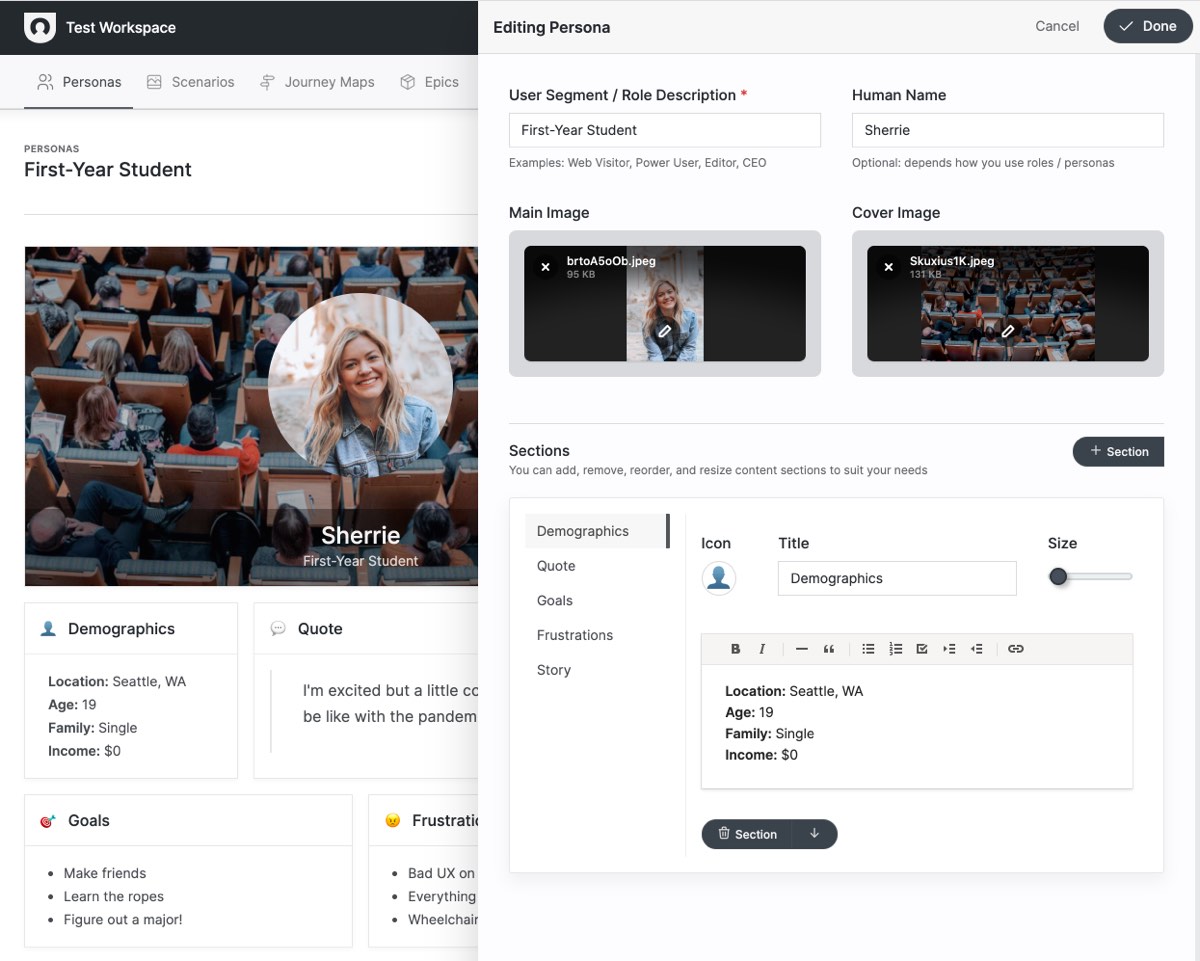Apply italic formatting in the text toolbar

(x=762, y=648)
